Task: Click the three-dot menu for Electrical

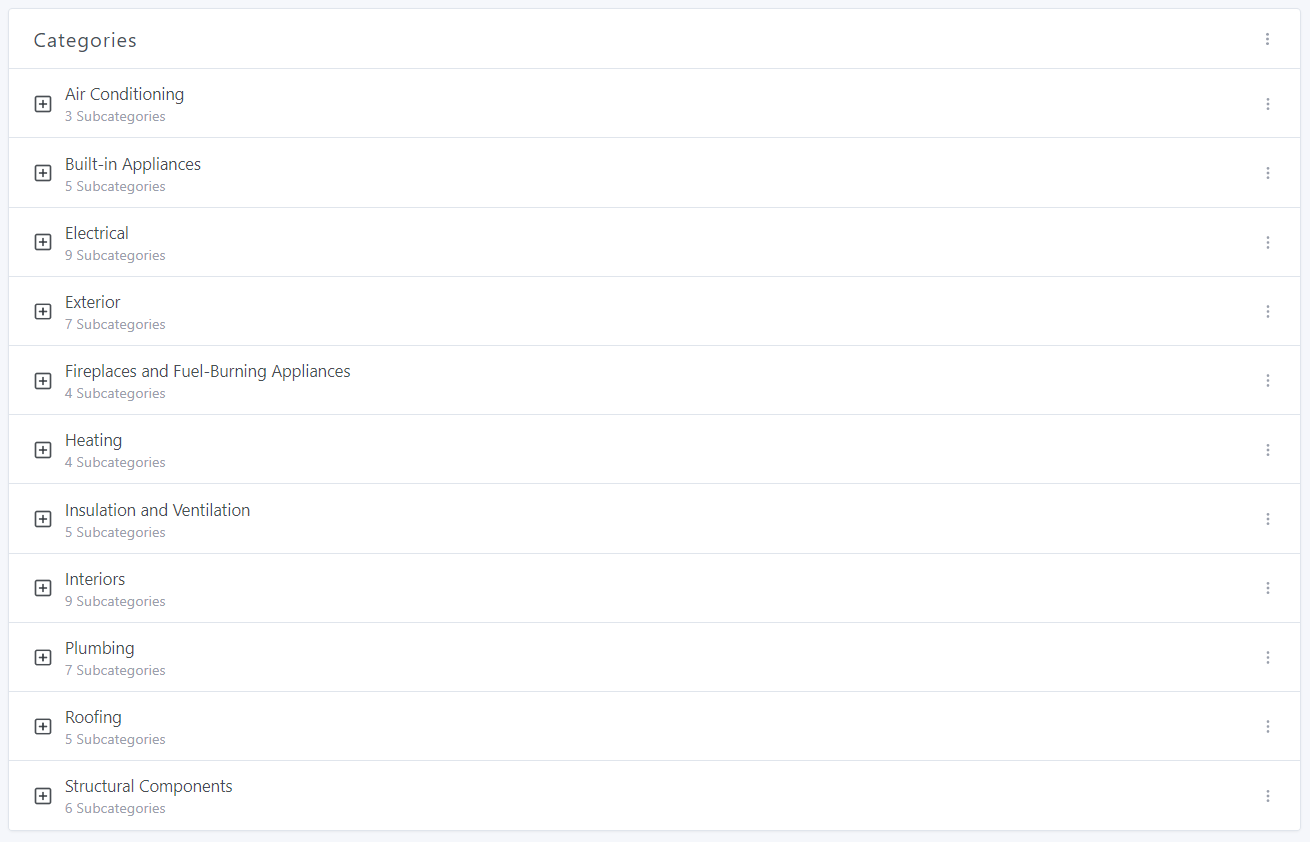Action: coord(1267,242)
